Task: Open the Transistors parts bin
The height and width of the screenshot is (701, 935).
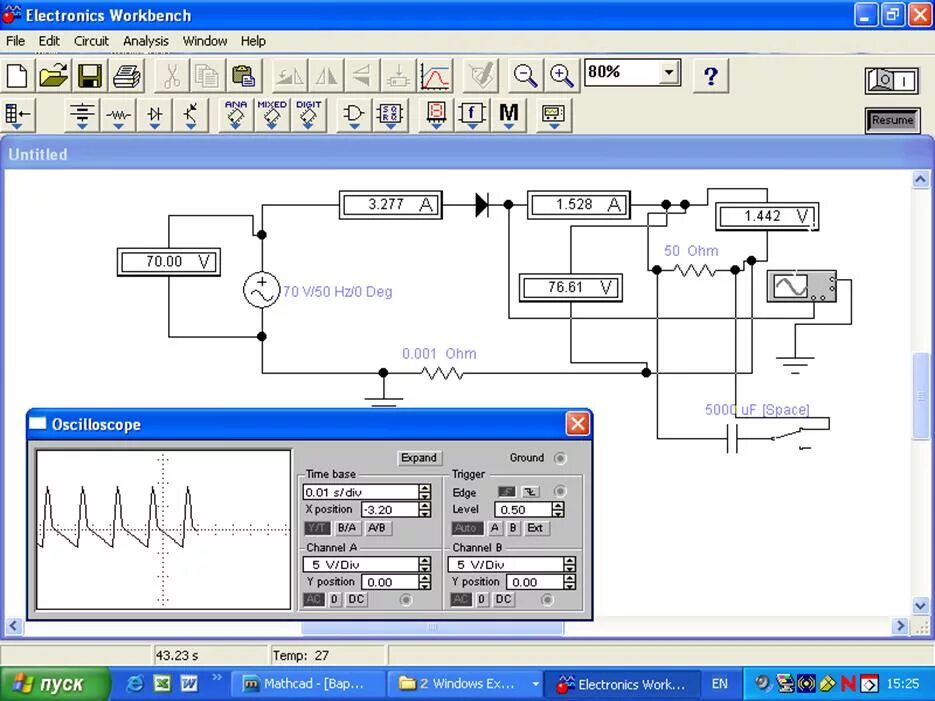Action: pyautogui.click(x=191, y=114)
